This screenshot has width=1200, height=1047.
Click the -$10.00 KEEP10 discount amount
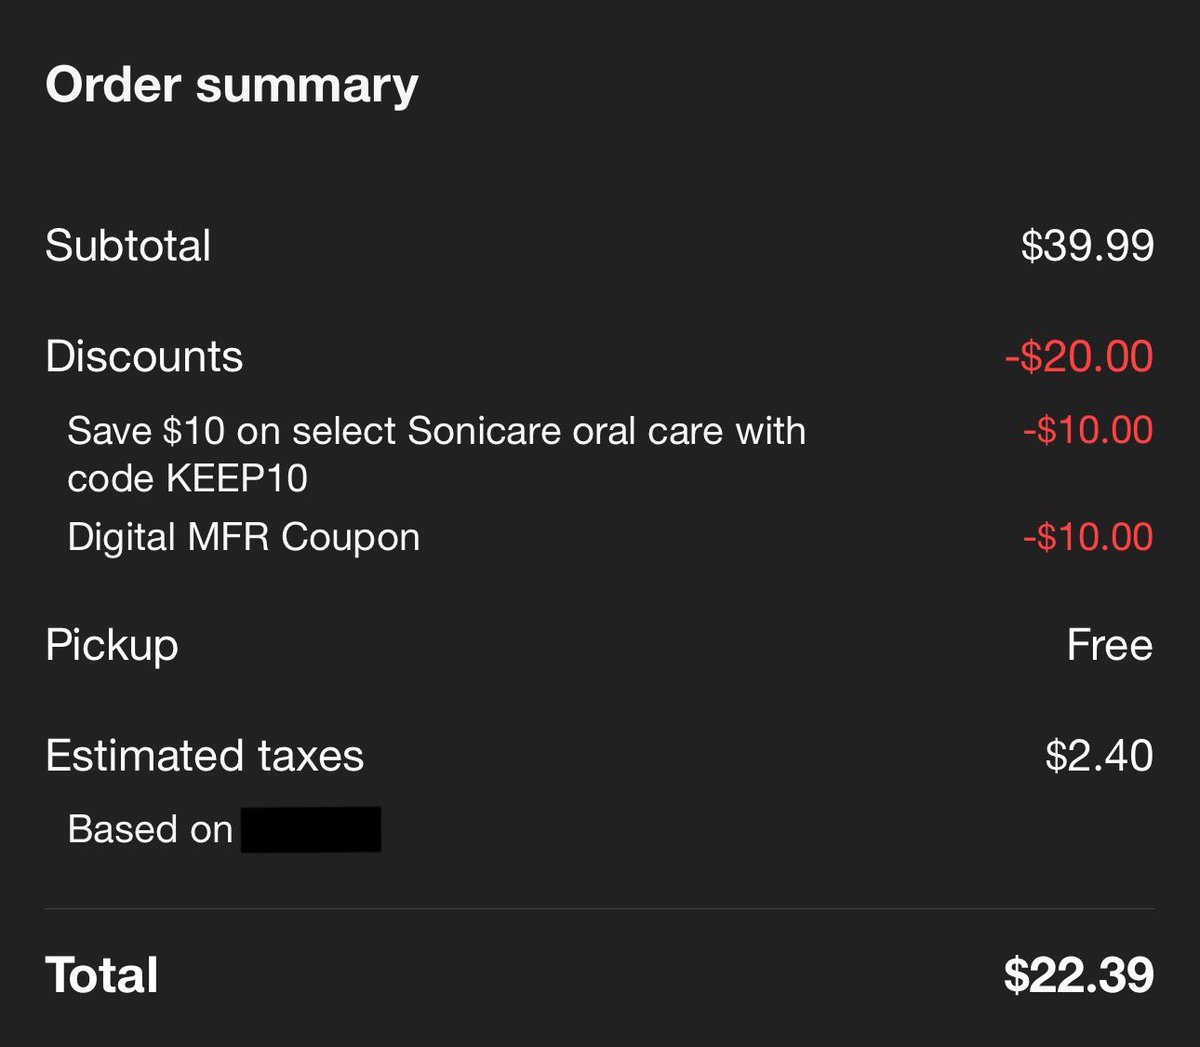coord(1087,431)
